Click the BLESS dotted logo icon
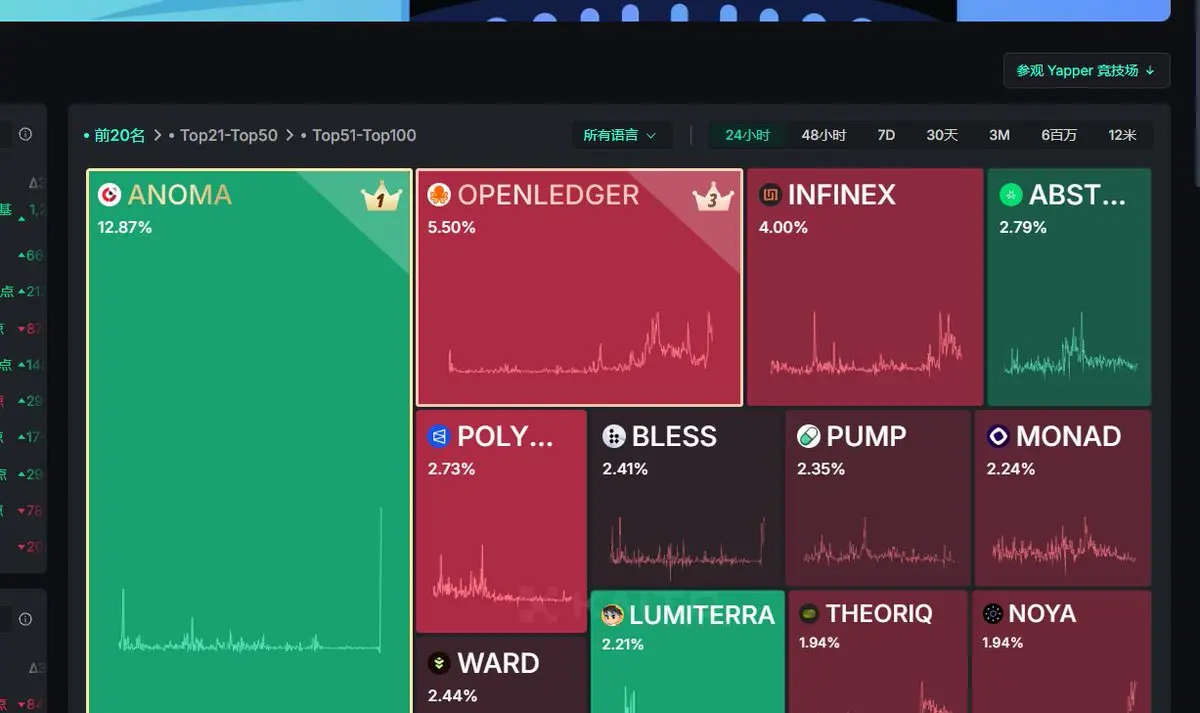 click(614, 436)
